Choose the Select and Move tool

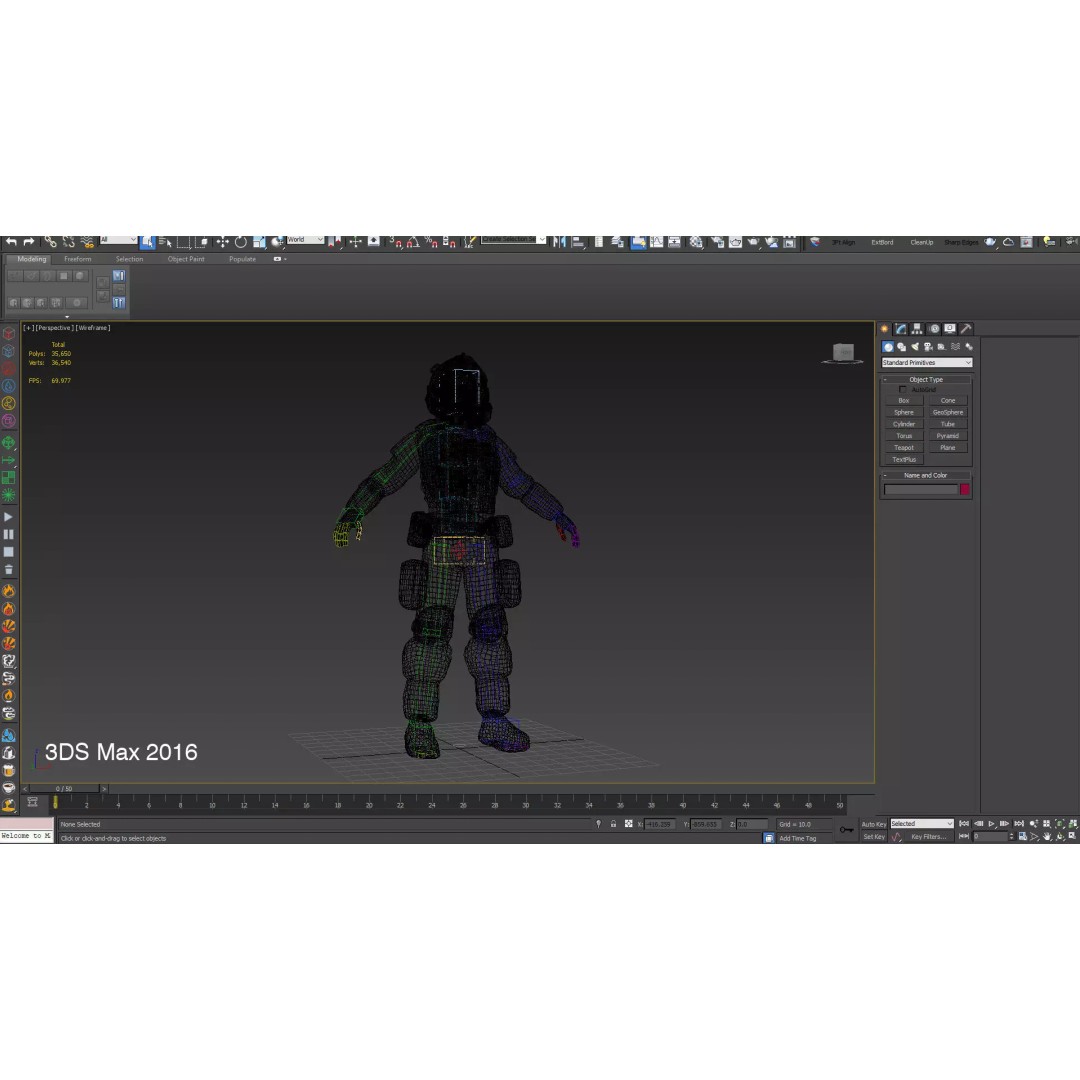222,242
